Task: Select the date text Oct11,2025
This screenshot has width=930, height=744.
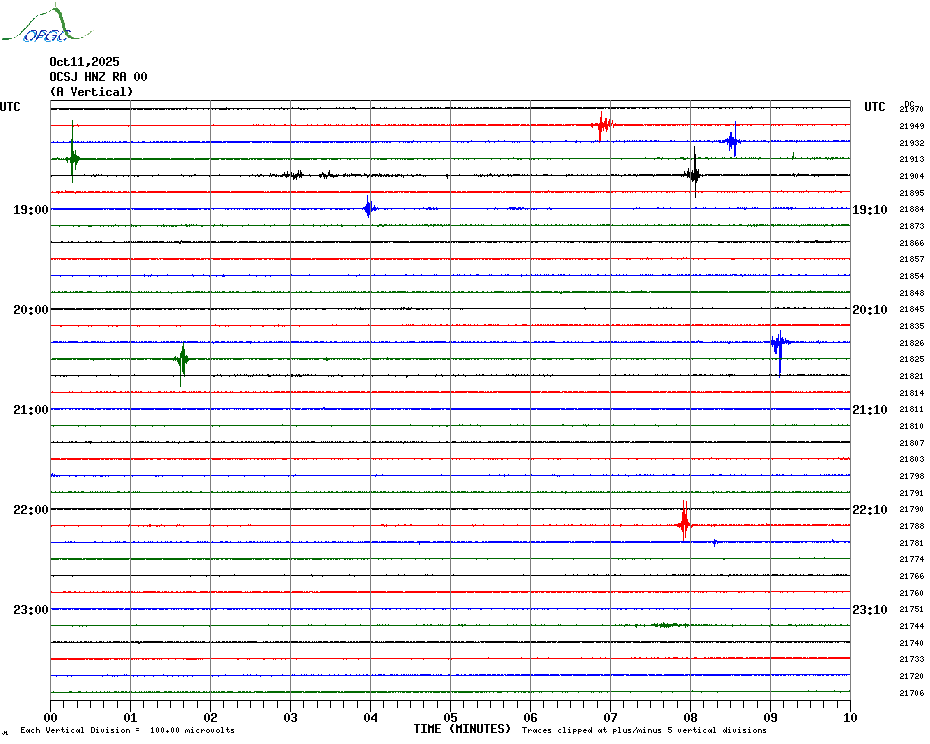Action: [x=84, y=62]
